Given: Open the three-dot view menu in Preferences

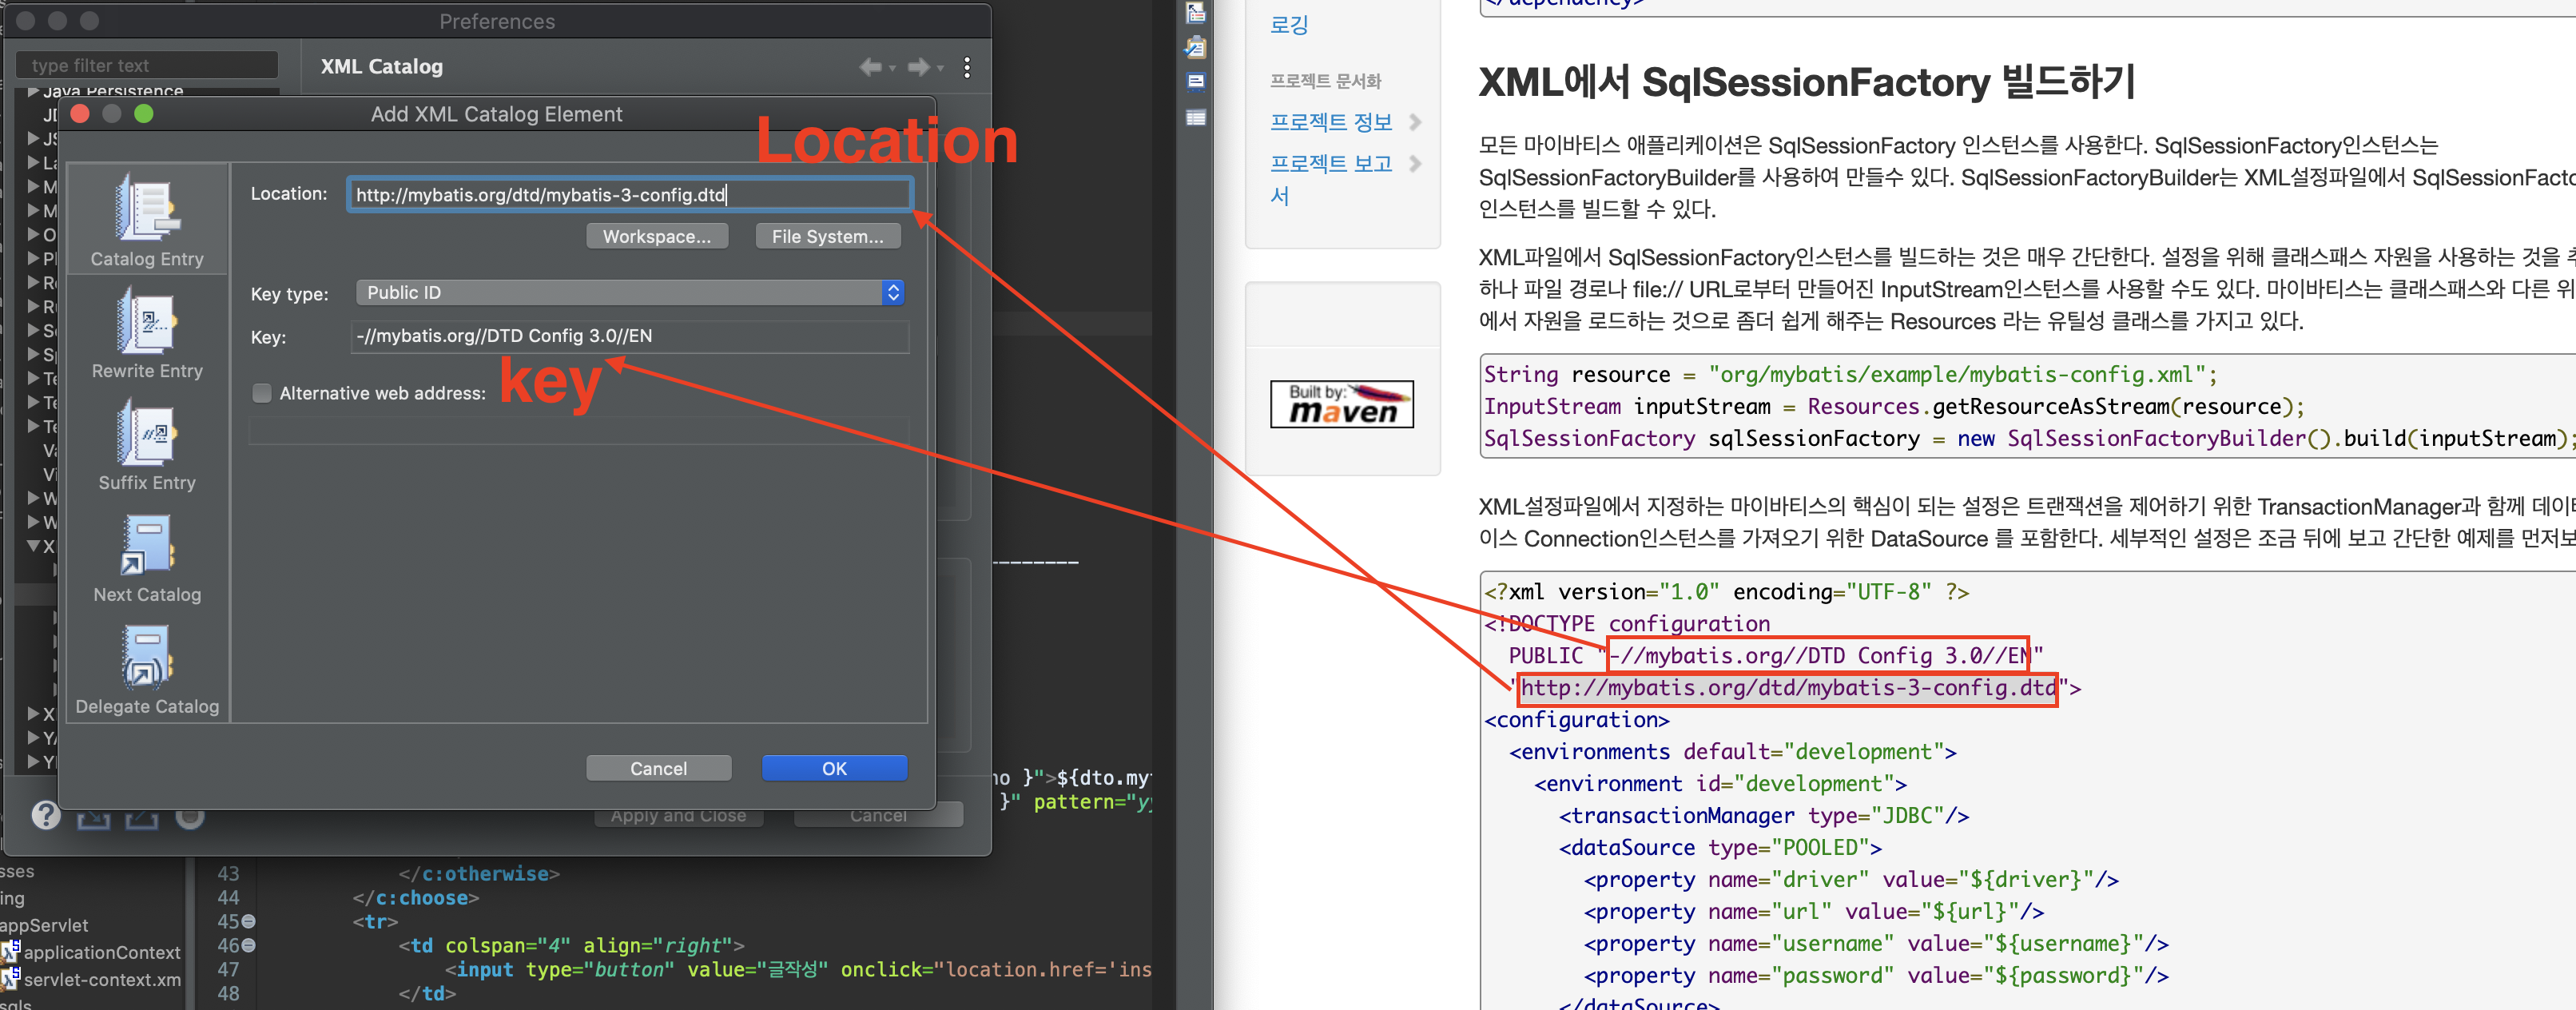Looking at the screenshot, I should [966, 67].
